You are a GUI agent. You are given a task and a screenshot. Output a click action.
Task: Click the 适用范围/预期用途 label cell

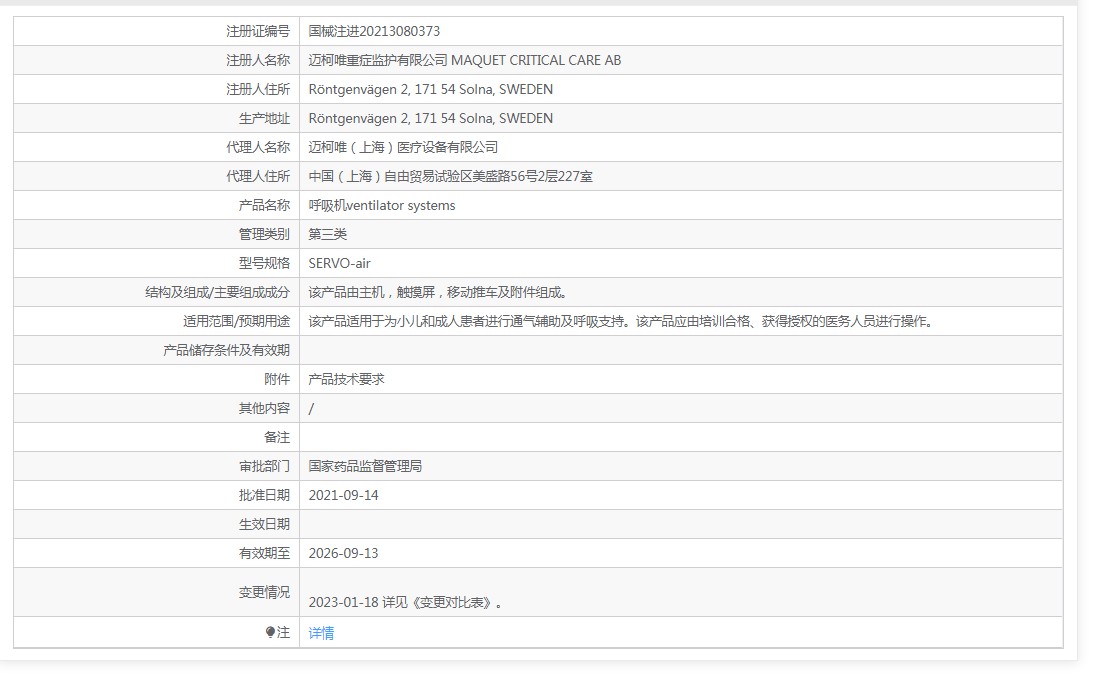pyautogui.click(x=156, y=321)
